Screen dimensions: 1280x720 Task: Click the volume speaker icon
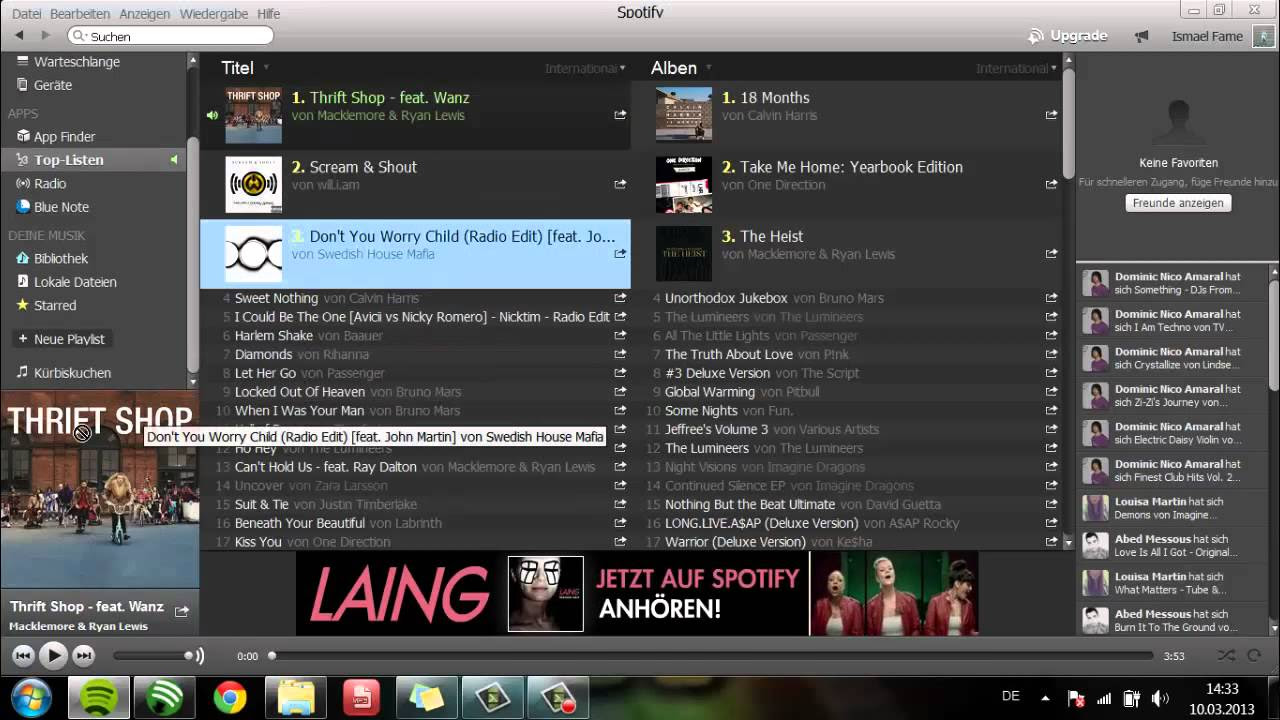pos(198,656)
